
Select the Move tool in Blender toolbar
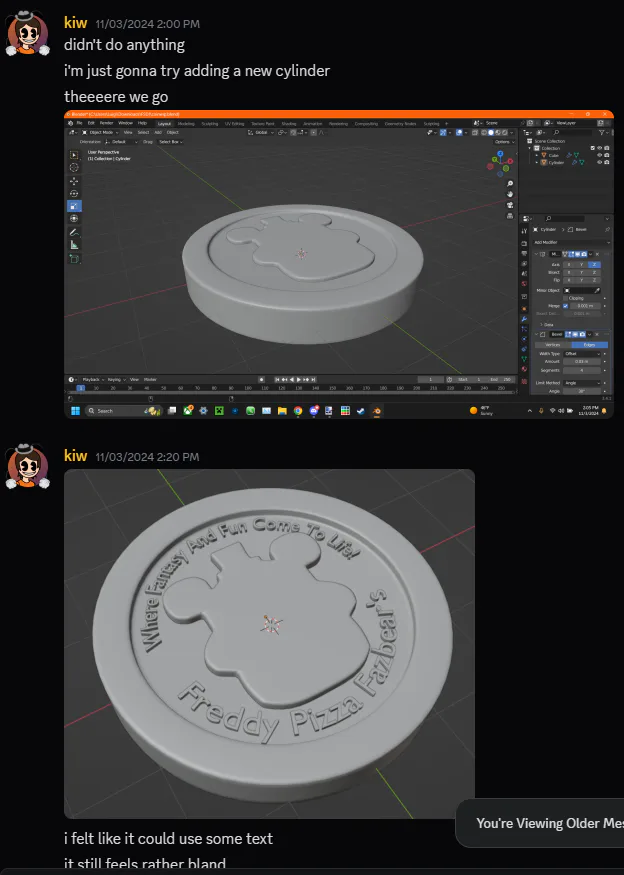(x=74, y=181)
